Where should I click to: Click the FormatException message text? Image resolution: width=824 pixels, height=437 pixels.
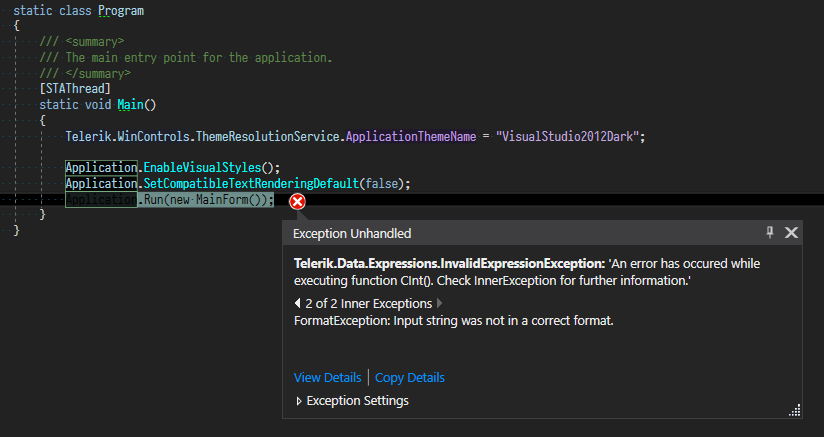453,321
